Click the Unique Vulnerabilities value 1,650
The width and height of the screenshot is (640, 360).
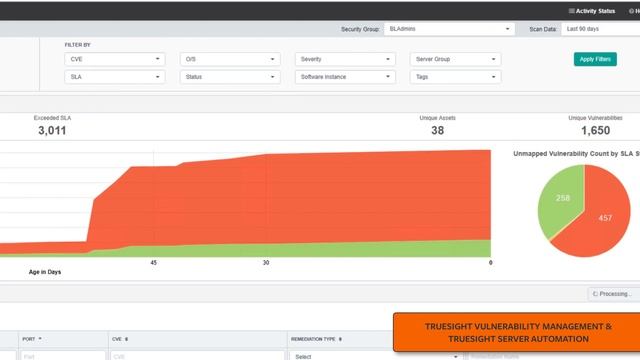(x=596, y=131)
